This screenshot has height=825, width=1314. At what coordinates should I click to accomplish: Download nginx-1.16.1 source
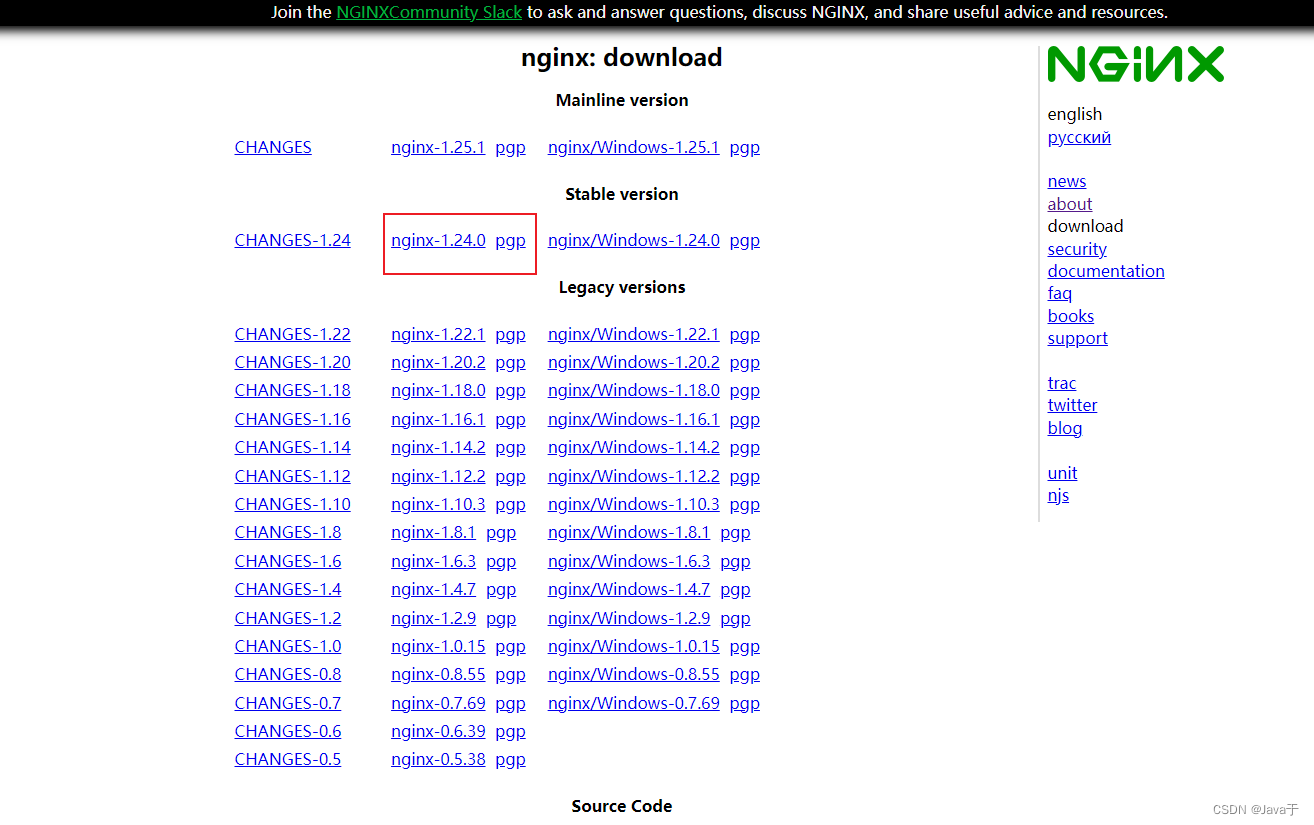[438, 419]
